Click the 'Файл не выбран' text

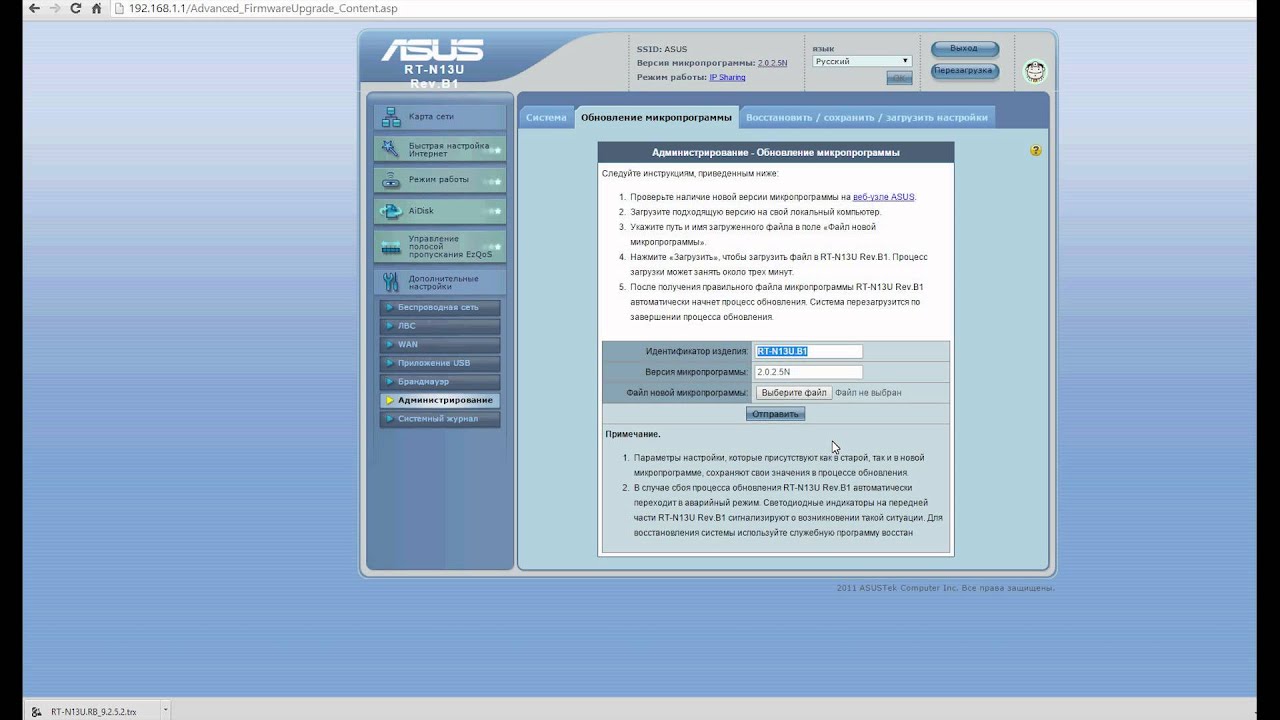(x=868, y=393)
